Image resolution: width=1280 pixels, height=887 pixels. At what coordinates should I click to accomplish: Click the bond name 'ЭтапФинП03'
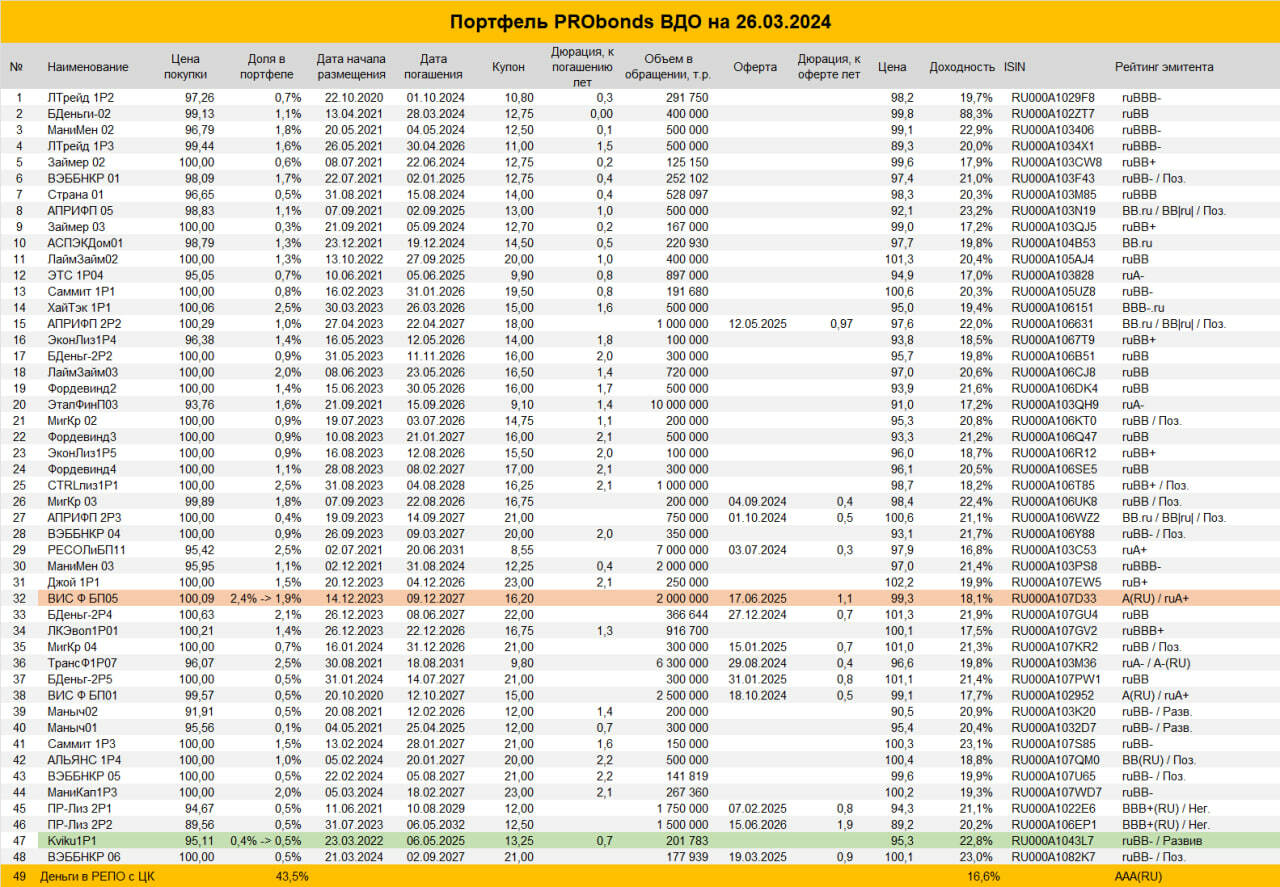(x=82, y=404)
